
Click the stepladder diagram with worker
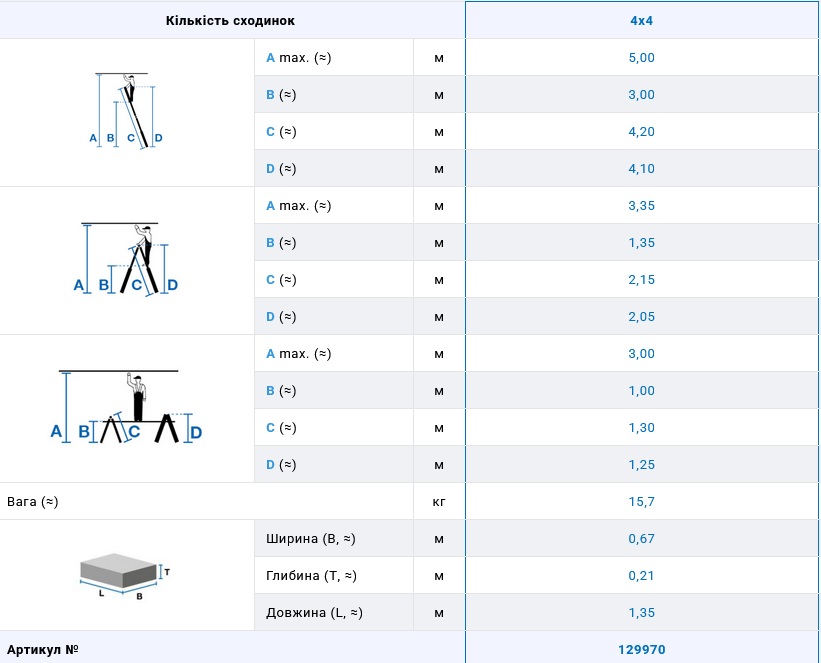126,259
